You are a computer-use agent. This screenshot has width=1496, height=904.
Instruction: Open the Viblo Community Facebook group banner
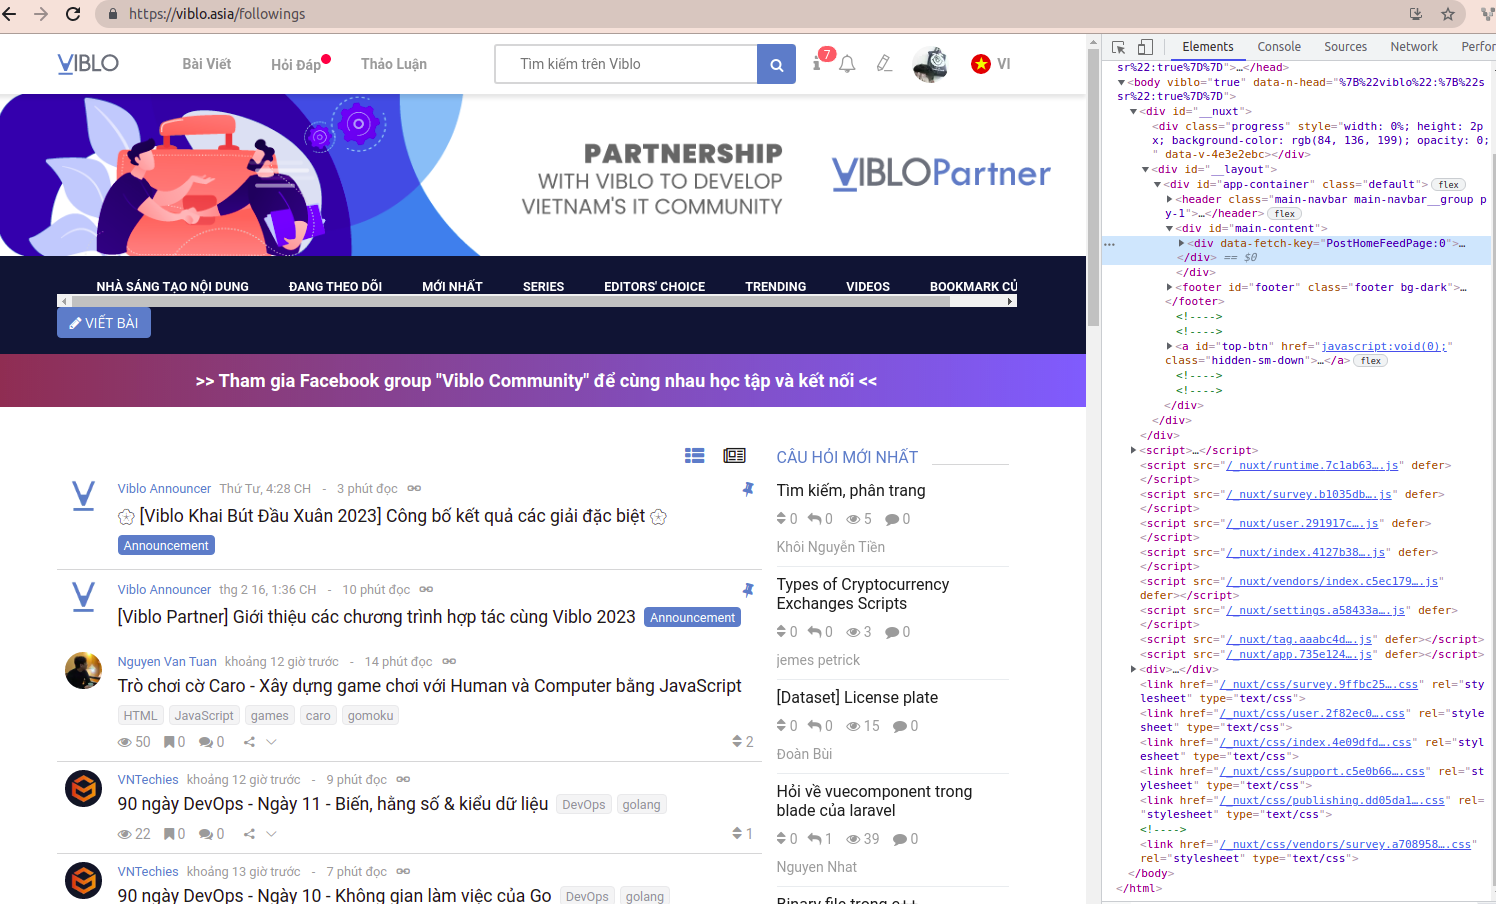coord(536,381)
